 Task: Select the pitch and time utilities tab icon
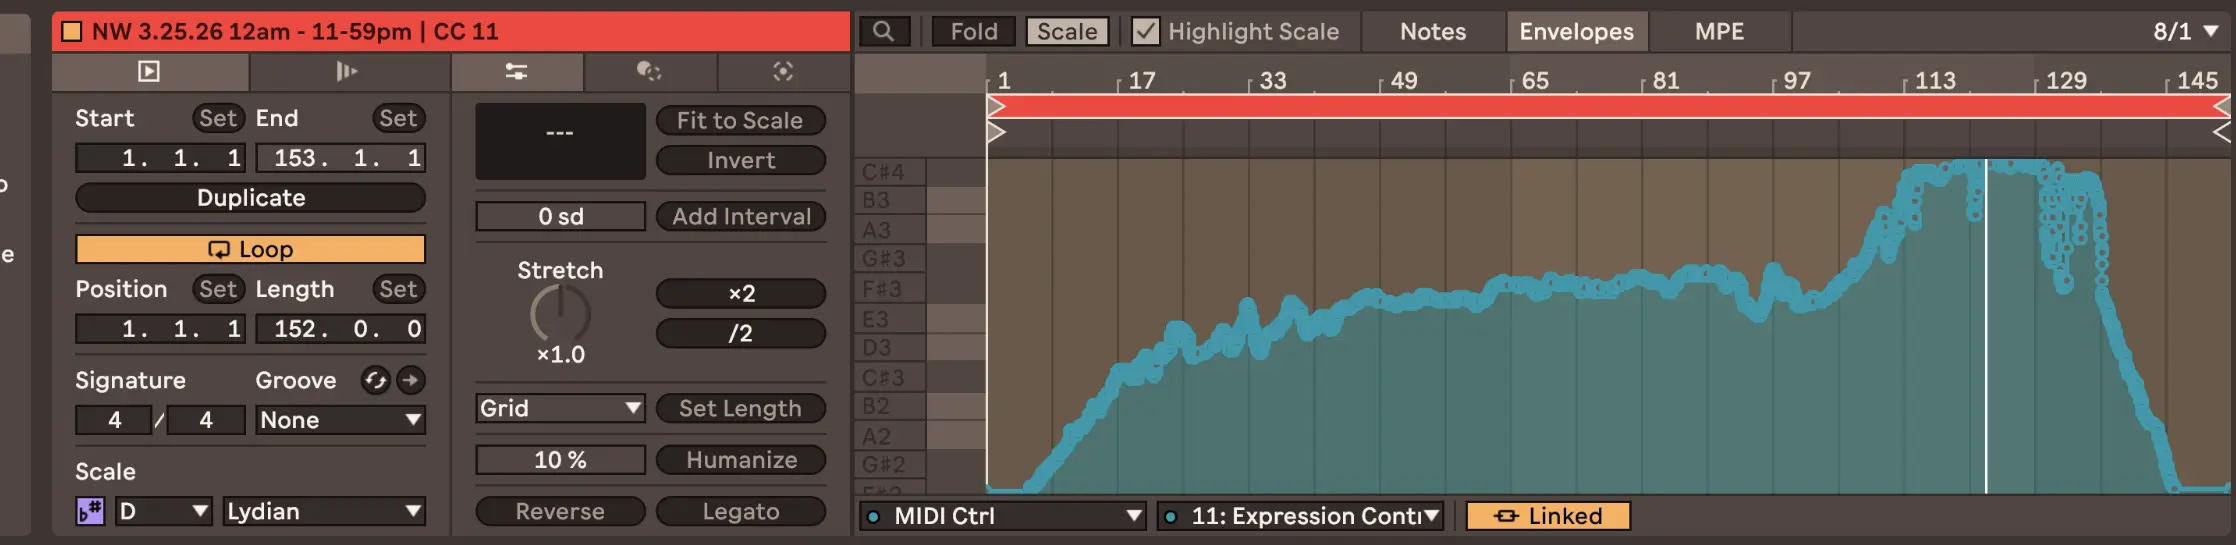516,71
